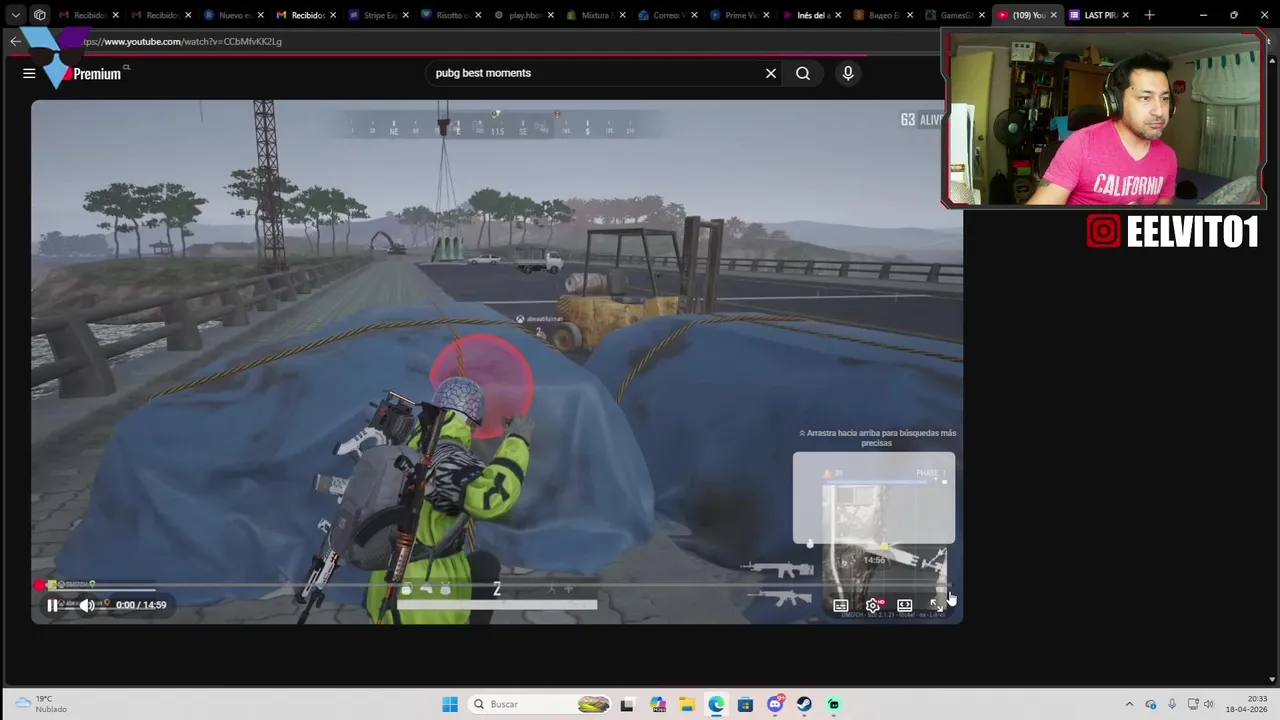The height and width of the screenshot is (720, 1280).
Task: Open the video settings gear
Action: pos(873,605)
